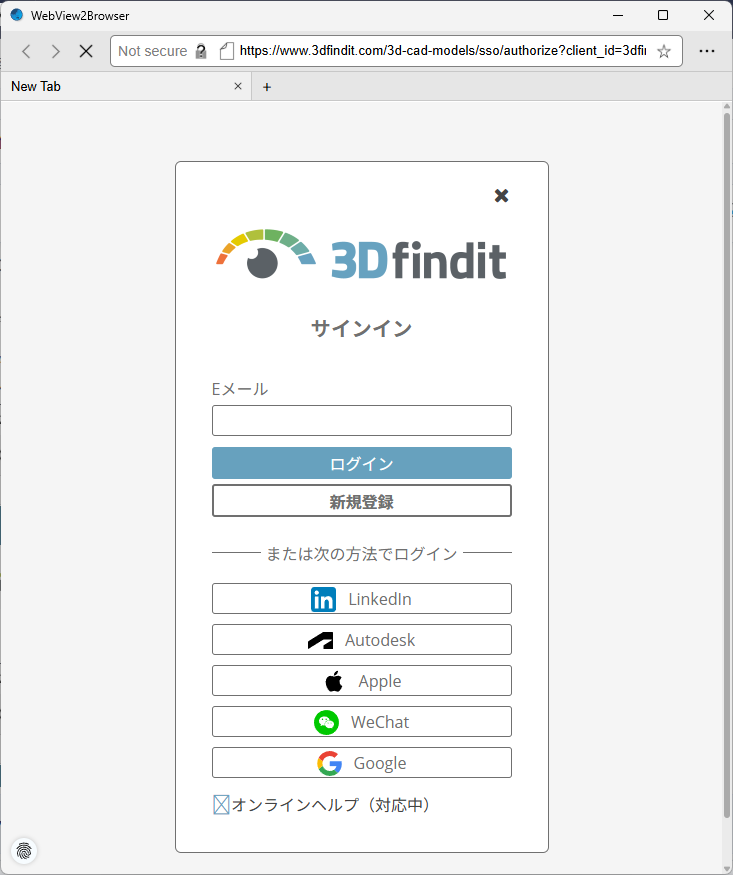Stop page loading with the X button
Image resolution: width=733 pixels, height=875 pixels.
coord(86,51)
